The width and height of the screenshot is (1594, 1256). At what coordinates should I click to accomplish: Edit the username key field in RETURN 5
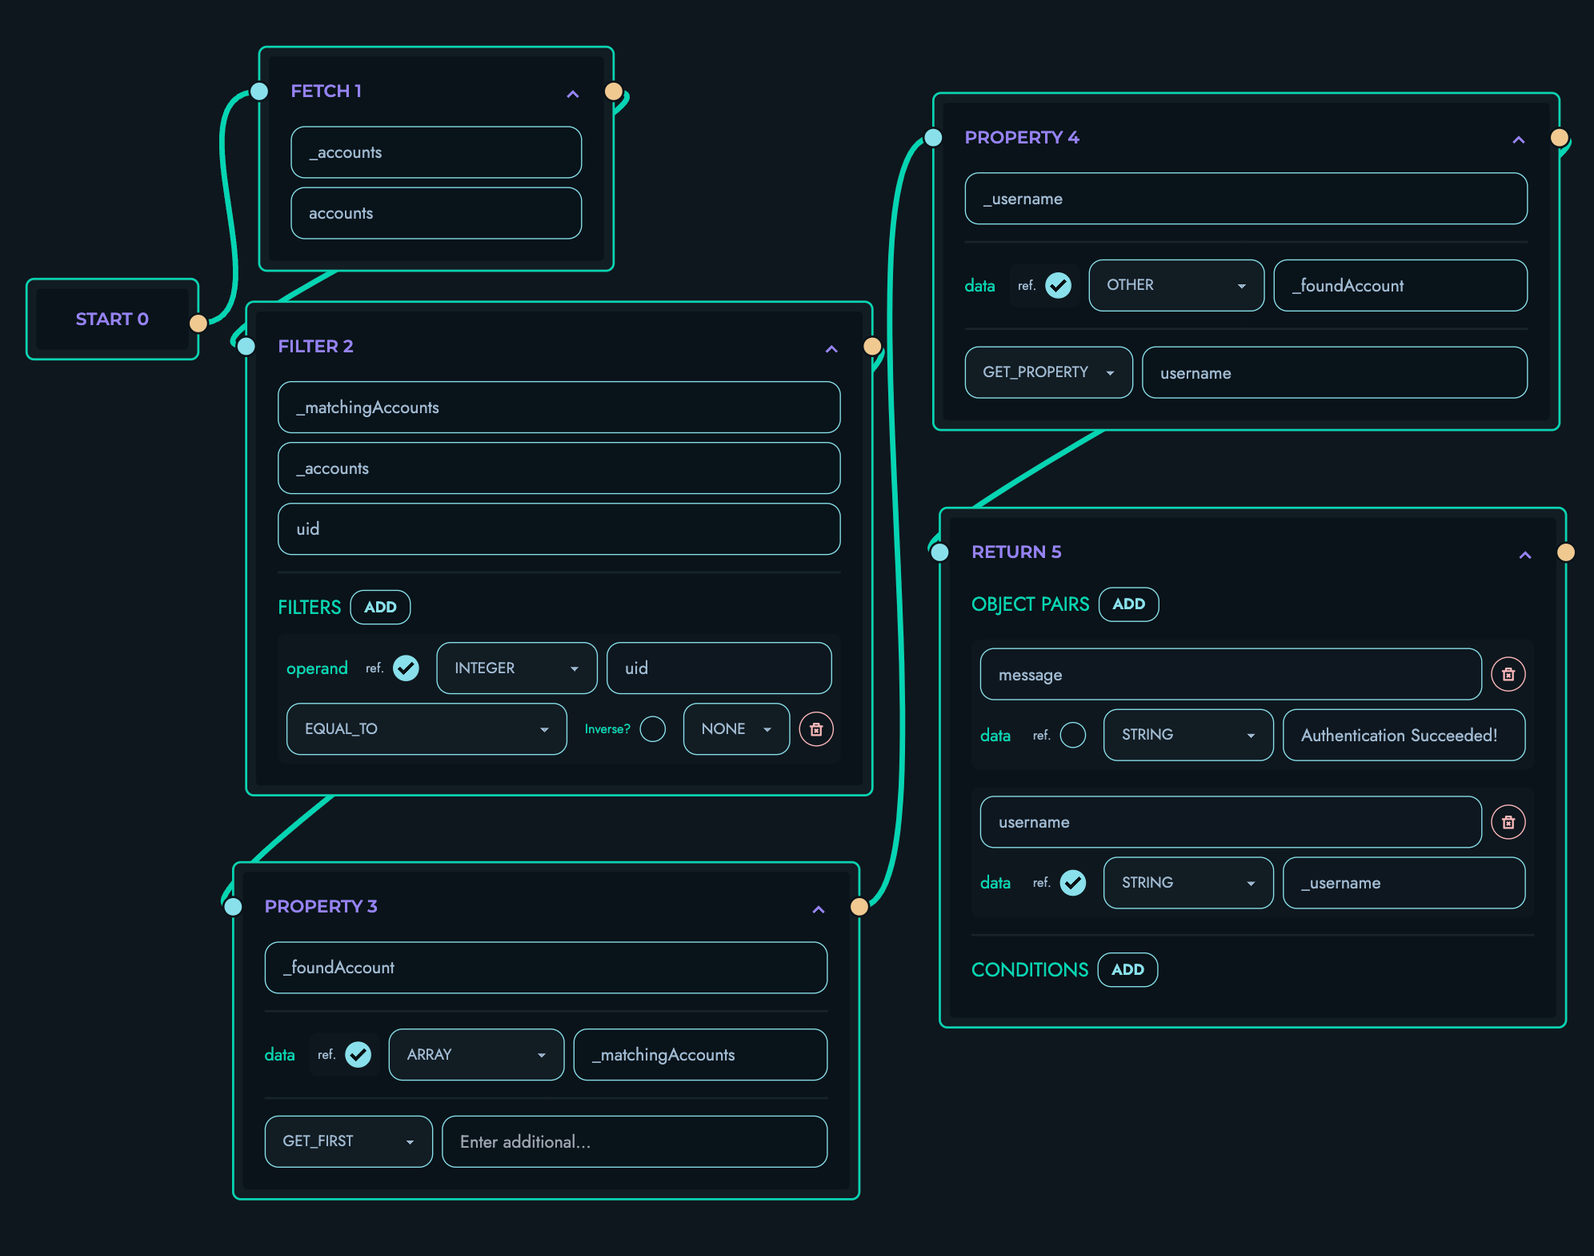pyautogui.click(x=1230, y=822)
